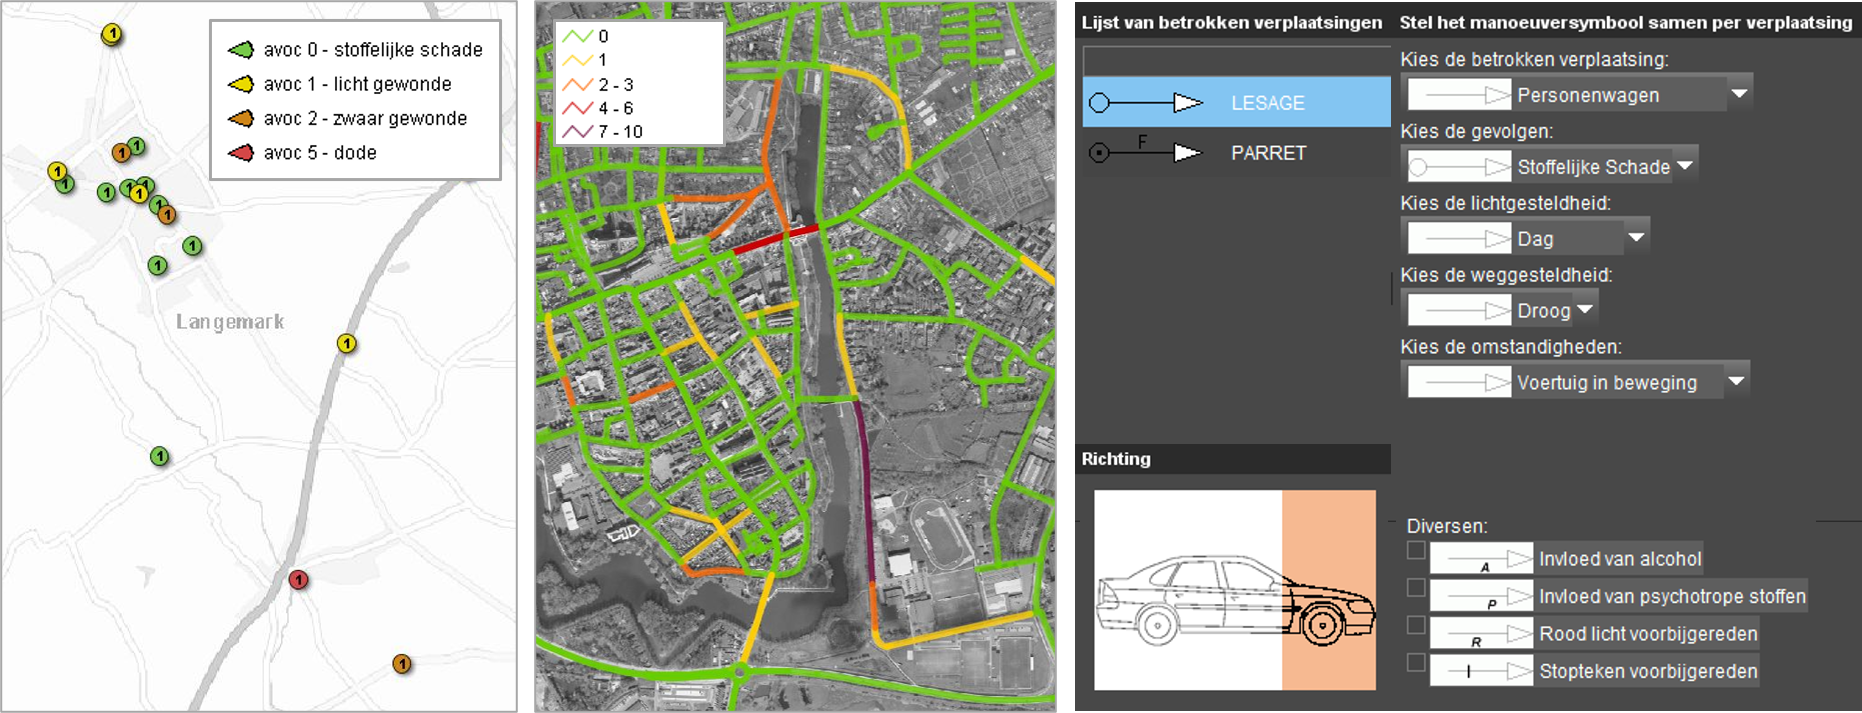The height and width of the screenshot is (713, 1862).
Task: Toggle the Stopteken voorbijgereden checkbox
Action: tap(1416, 662)
